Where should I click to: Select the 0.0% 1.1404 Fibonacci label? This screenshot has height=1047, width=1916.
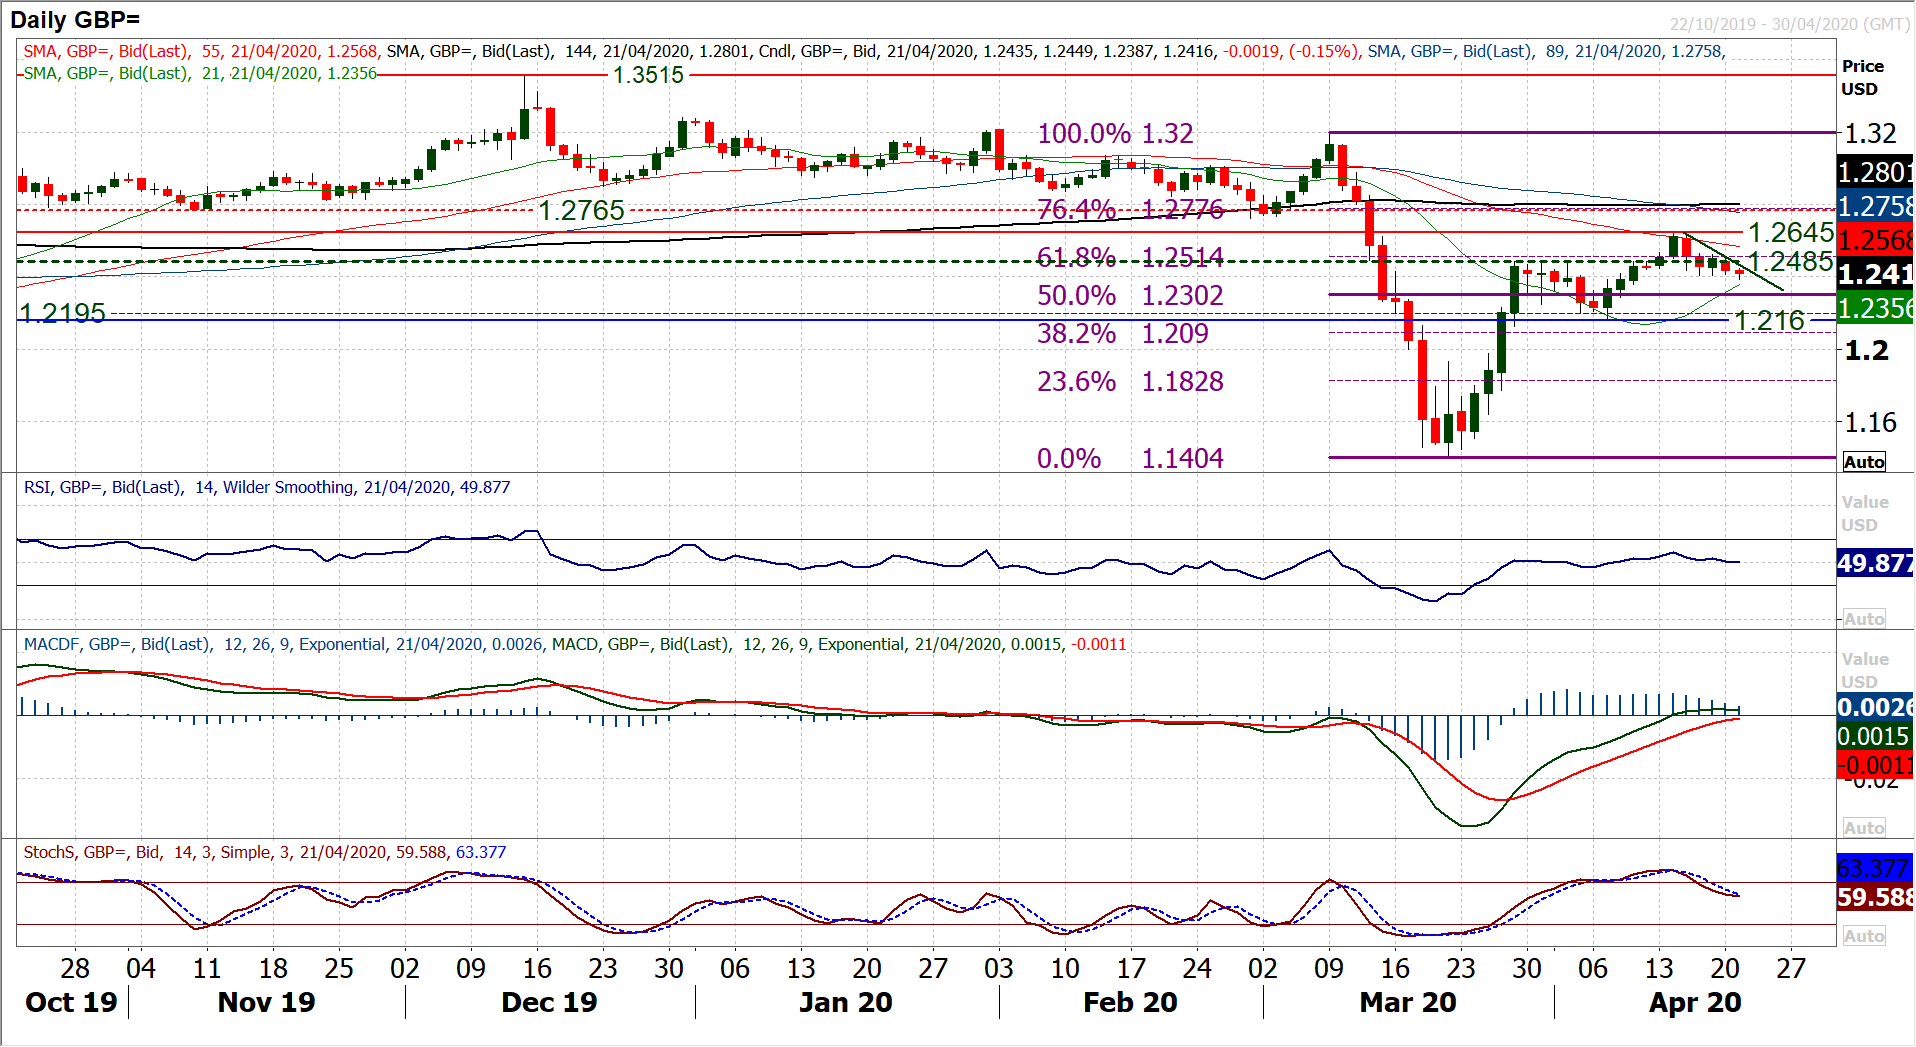1130,458
